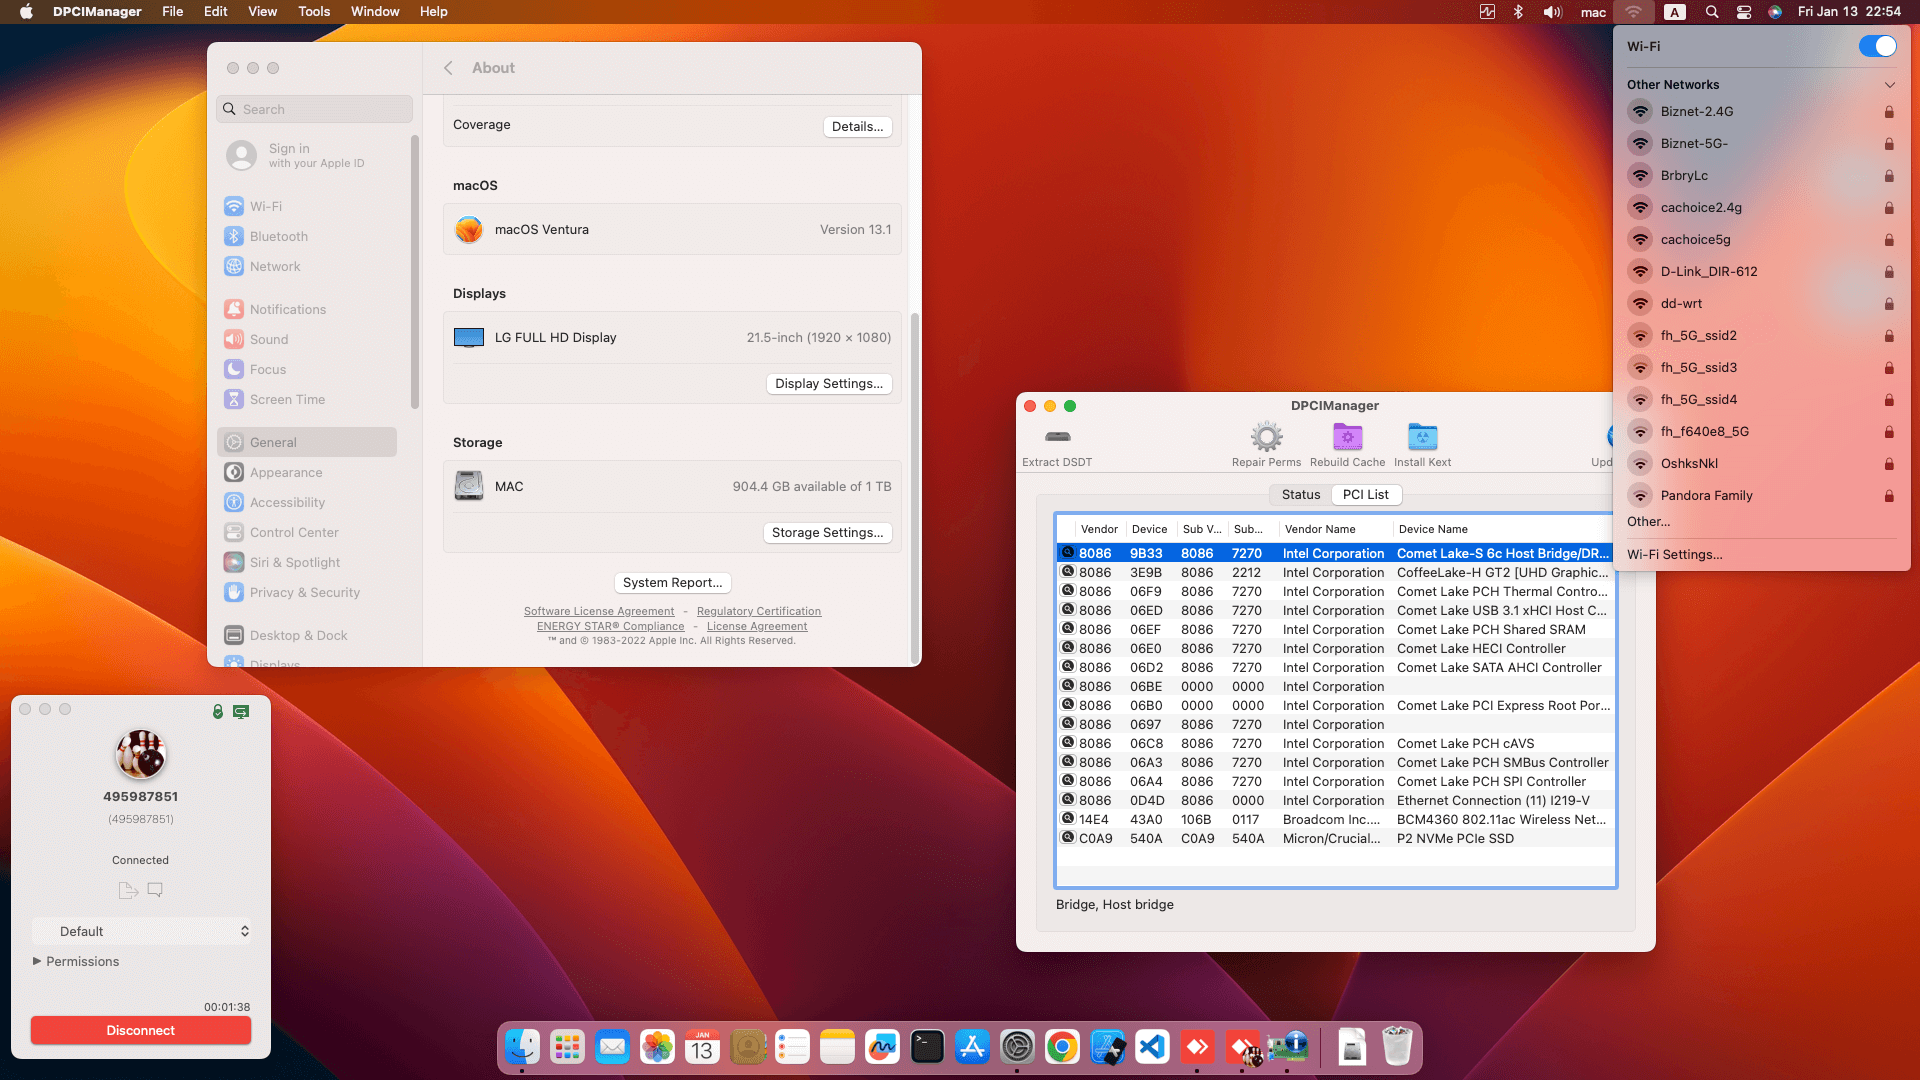Screen dimensions: 1920x1080
Task: Click the file transfer icon in AnyDesk
Action: 127,889
